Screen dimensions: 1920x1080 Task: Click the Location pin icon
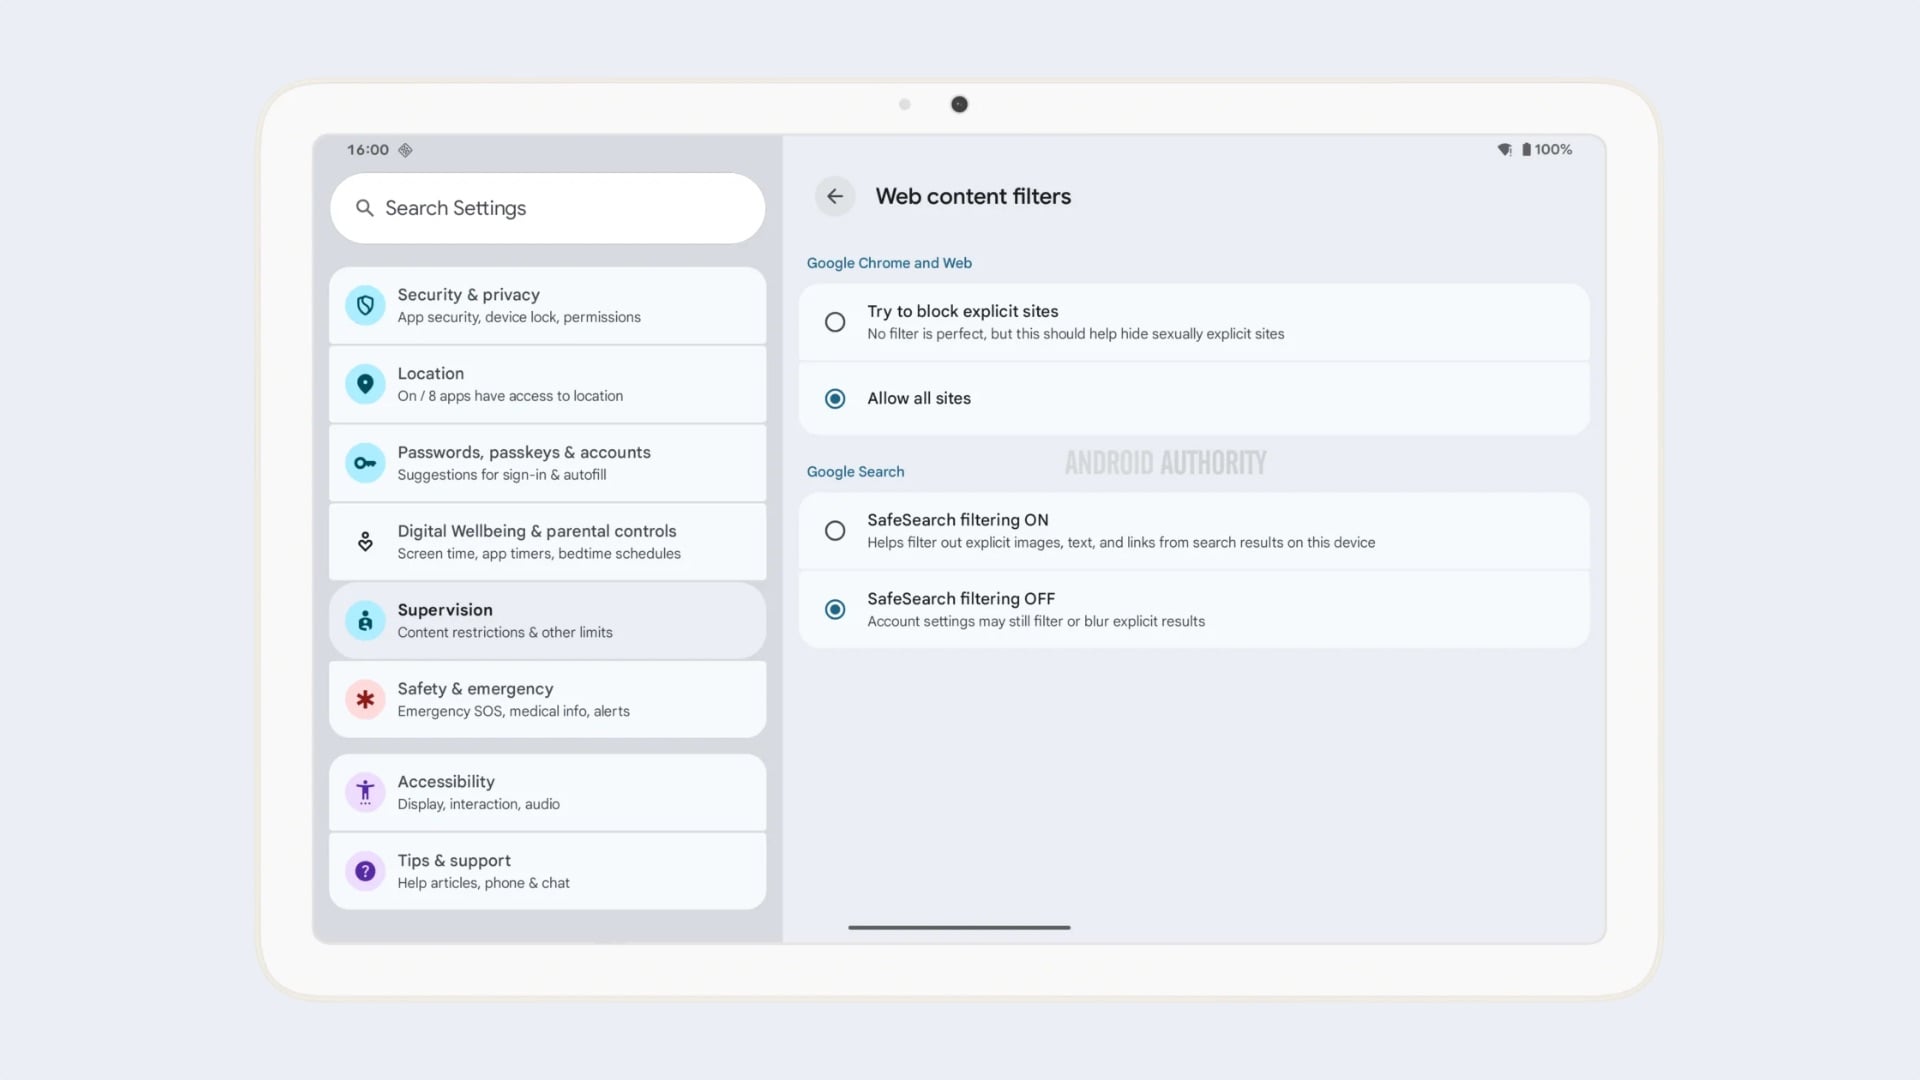(x=365, y=384)
